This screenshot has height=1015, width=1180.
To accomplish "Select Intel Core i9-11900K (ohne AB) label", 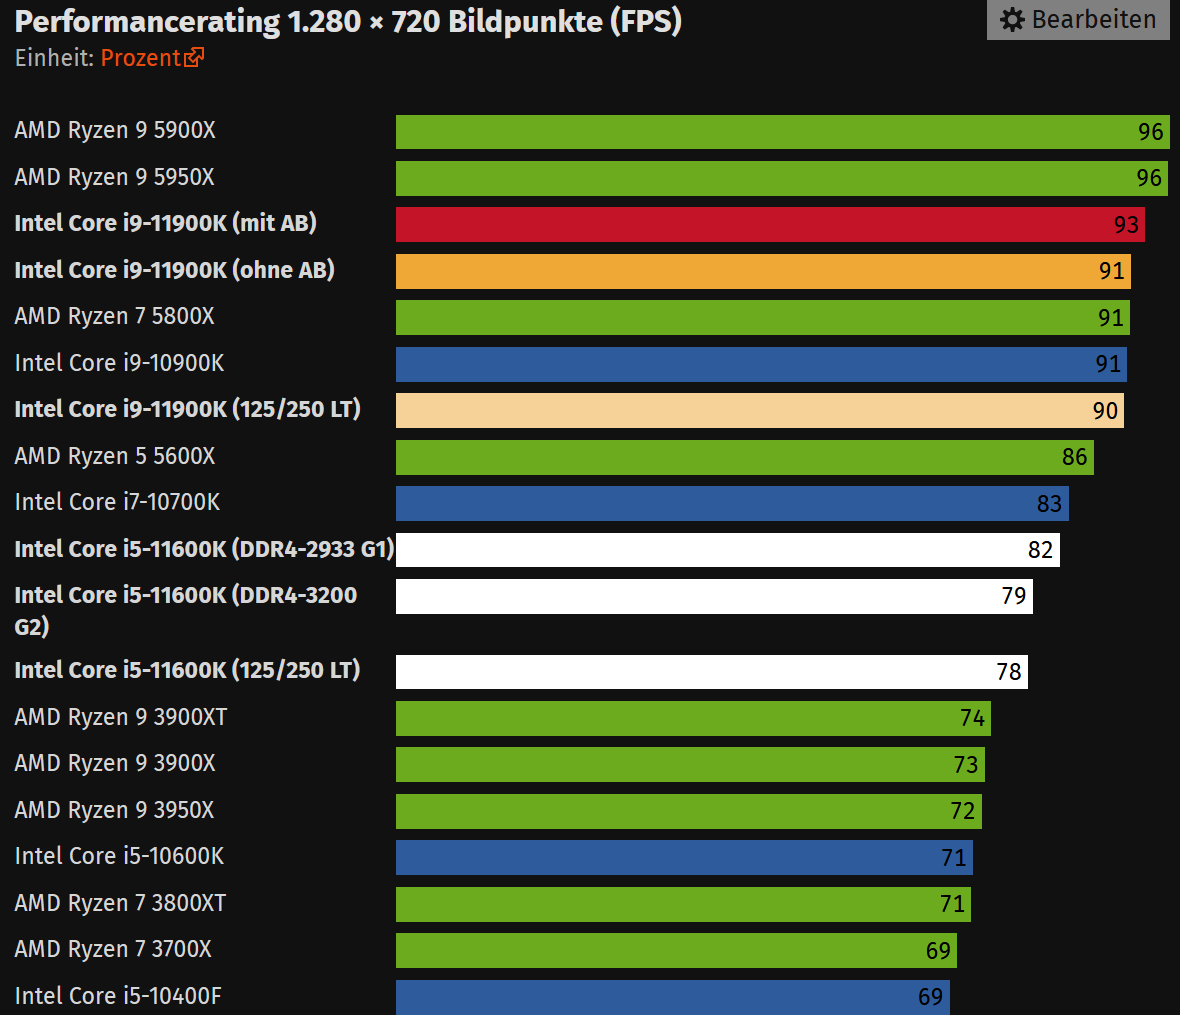I will (x=175, y=270).
